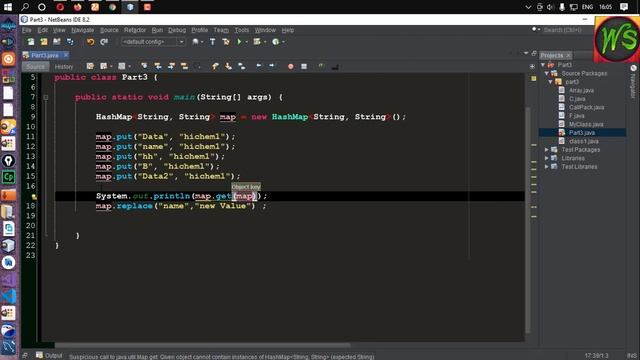Image resolution: width=640 pixels, height=360 pixels.
Task: Click the Redo arrow icon
Action: click(x=104, y=42)
